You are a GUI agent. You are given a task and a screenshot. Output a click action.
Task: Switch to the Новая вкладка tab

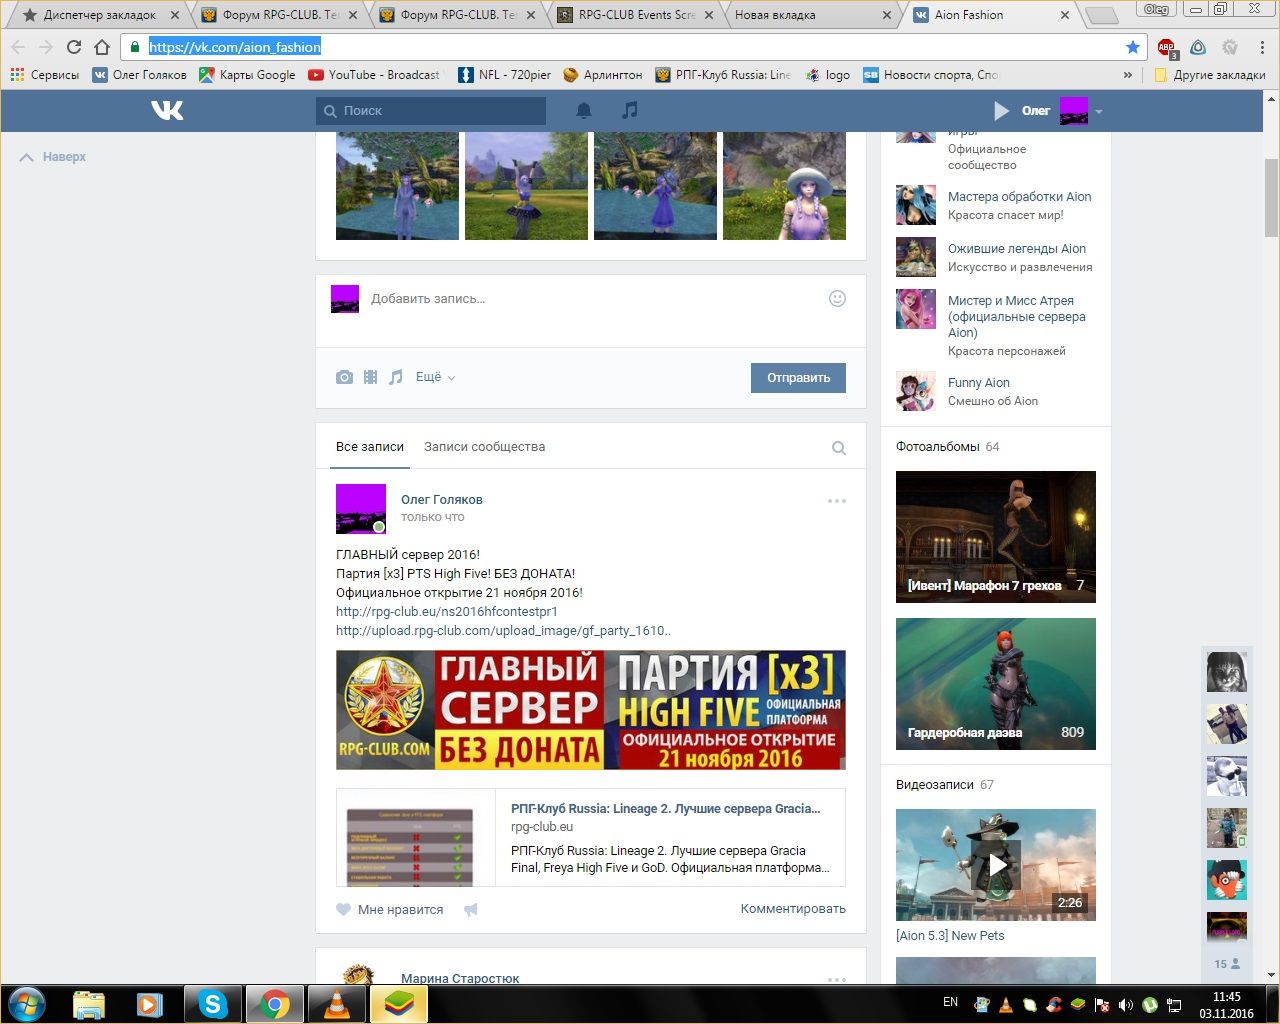point(813,15)
